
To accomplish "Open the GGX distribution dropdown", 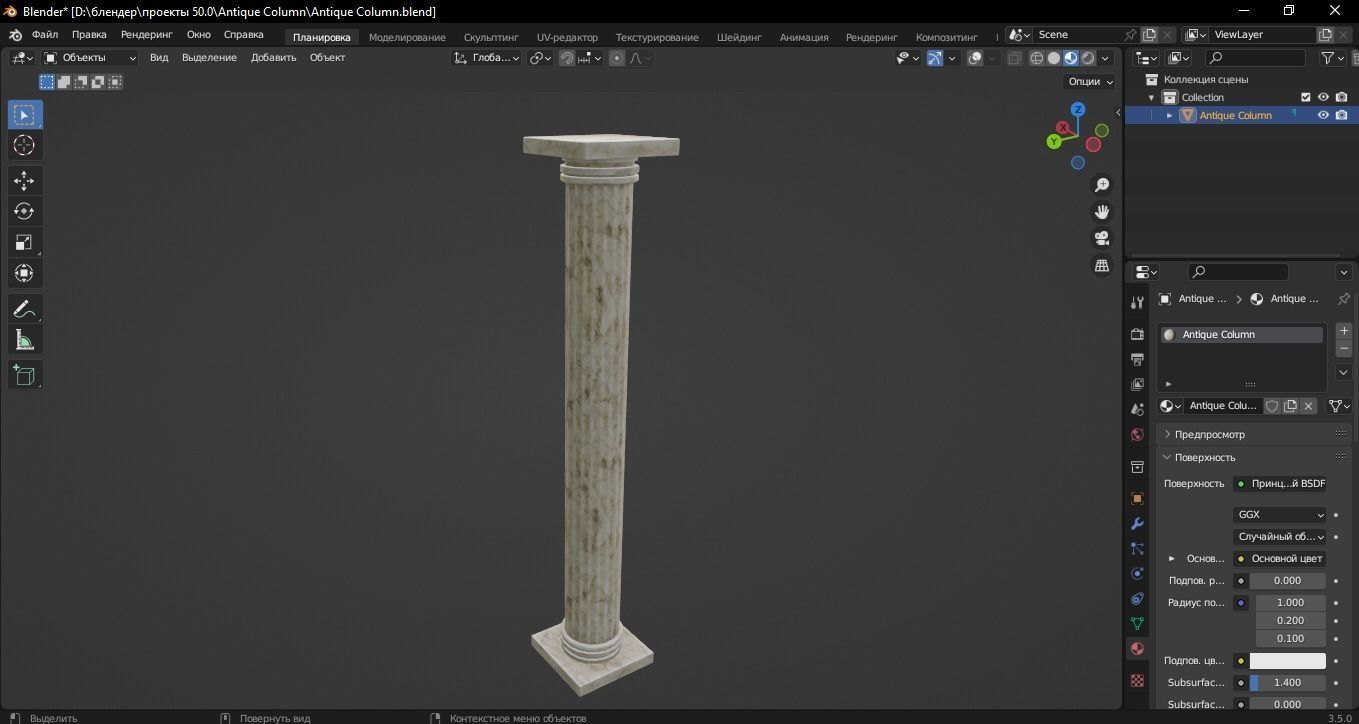I will [1280, 515].
